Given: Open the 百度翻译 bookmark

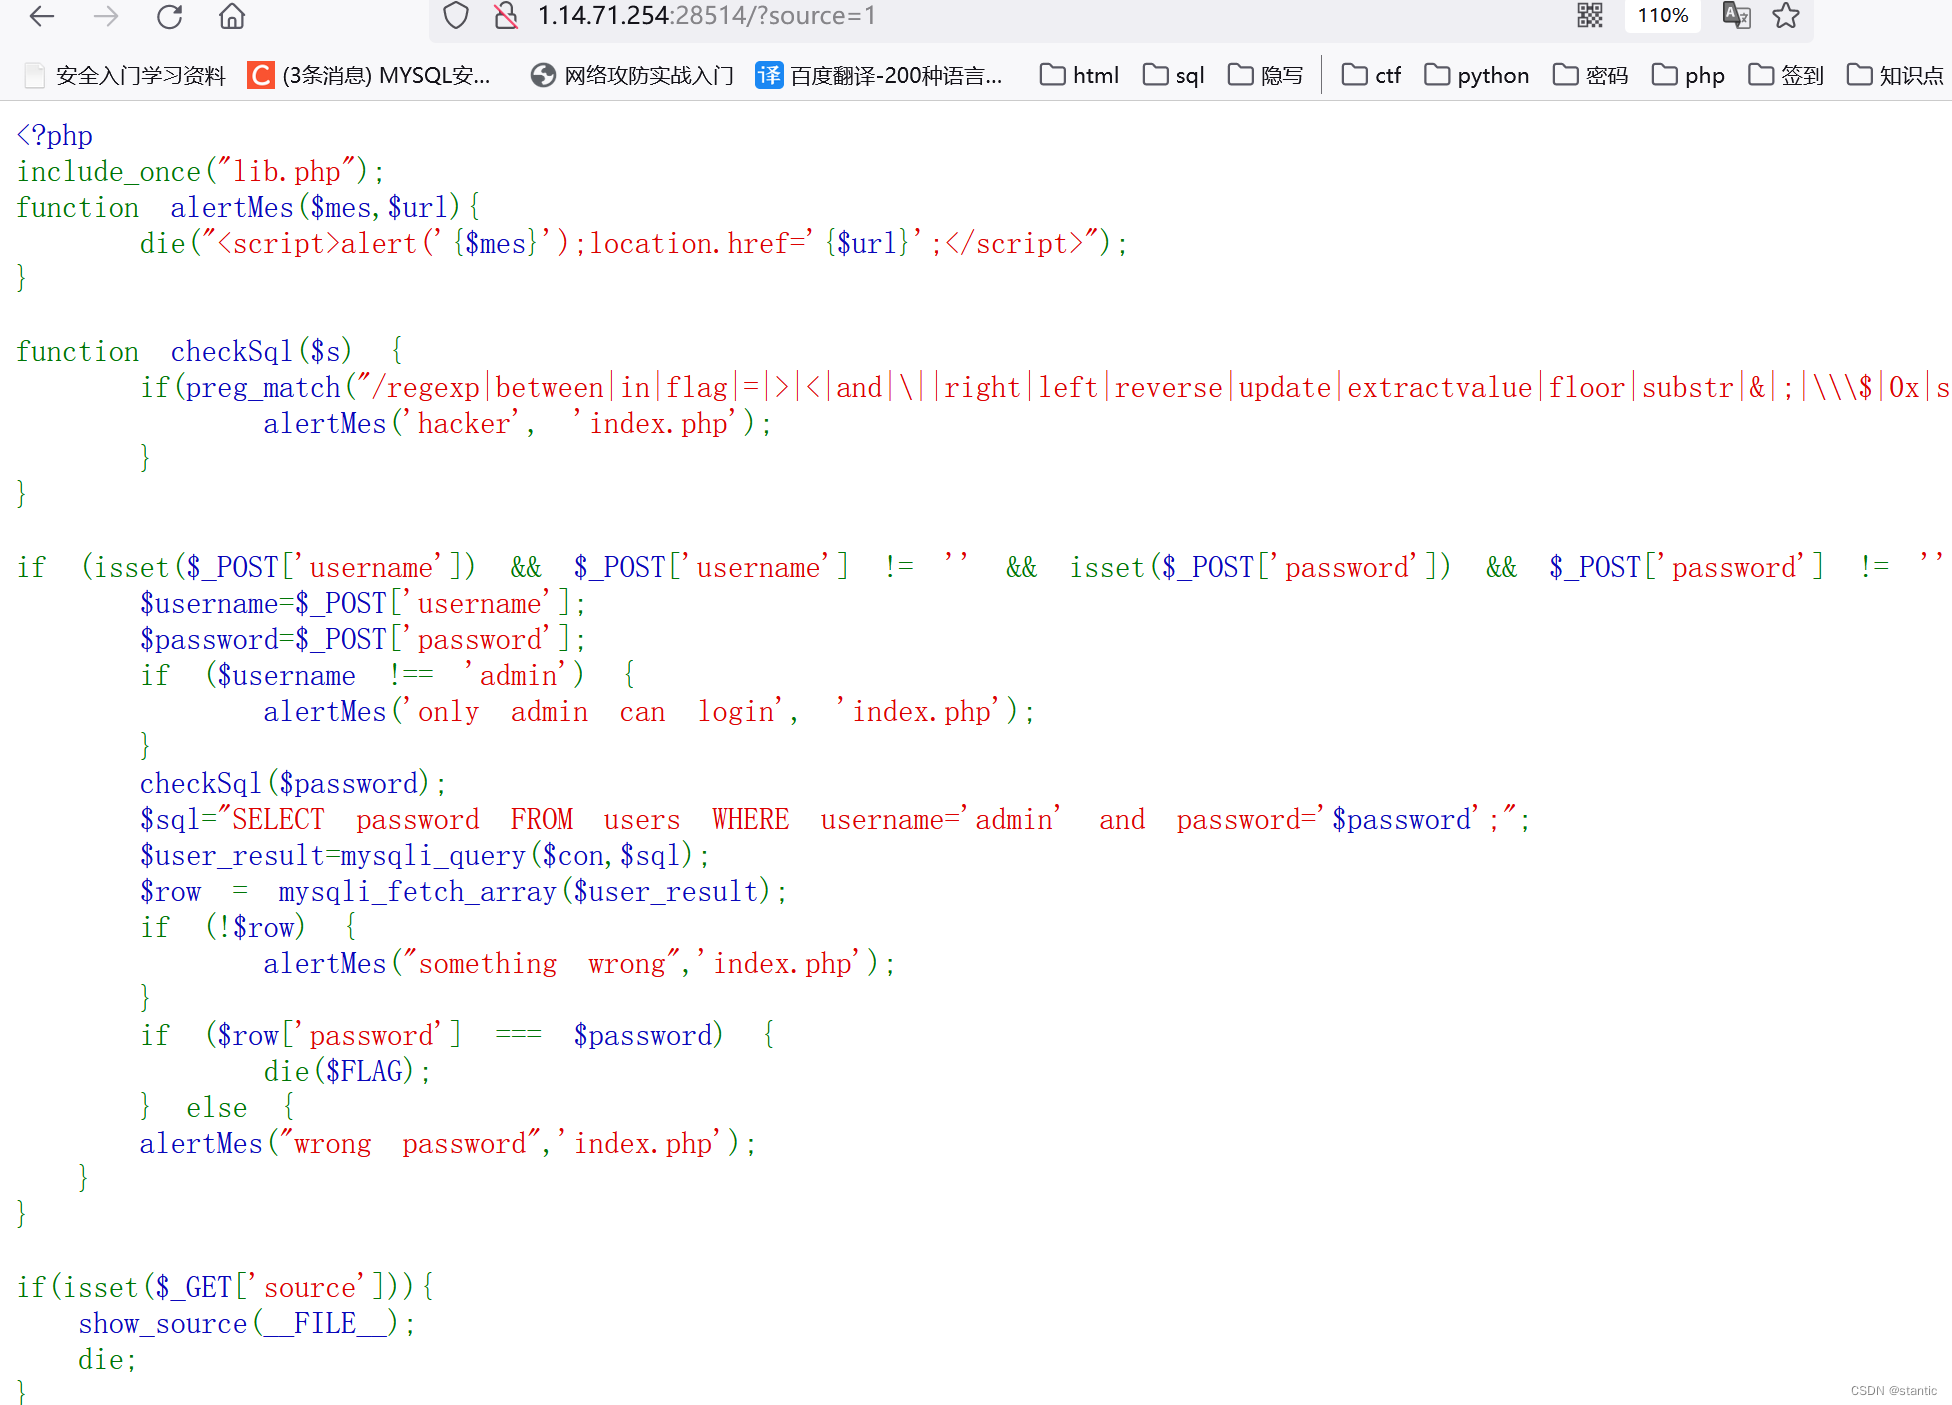Looking at the screenshot, I should [879, 75].
